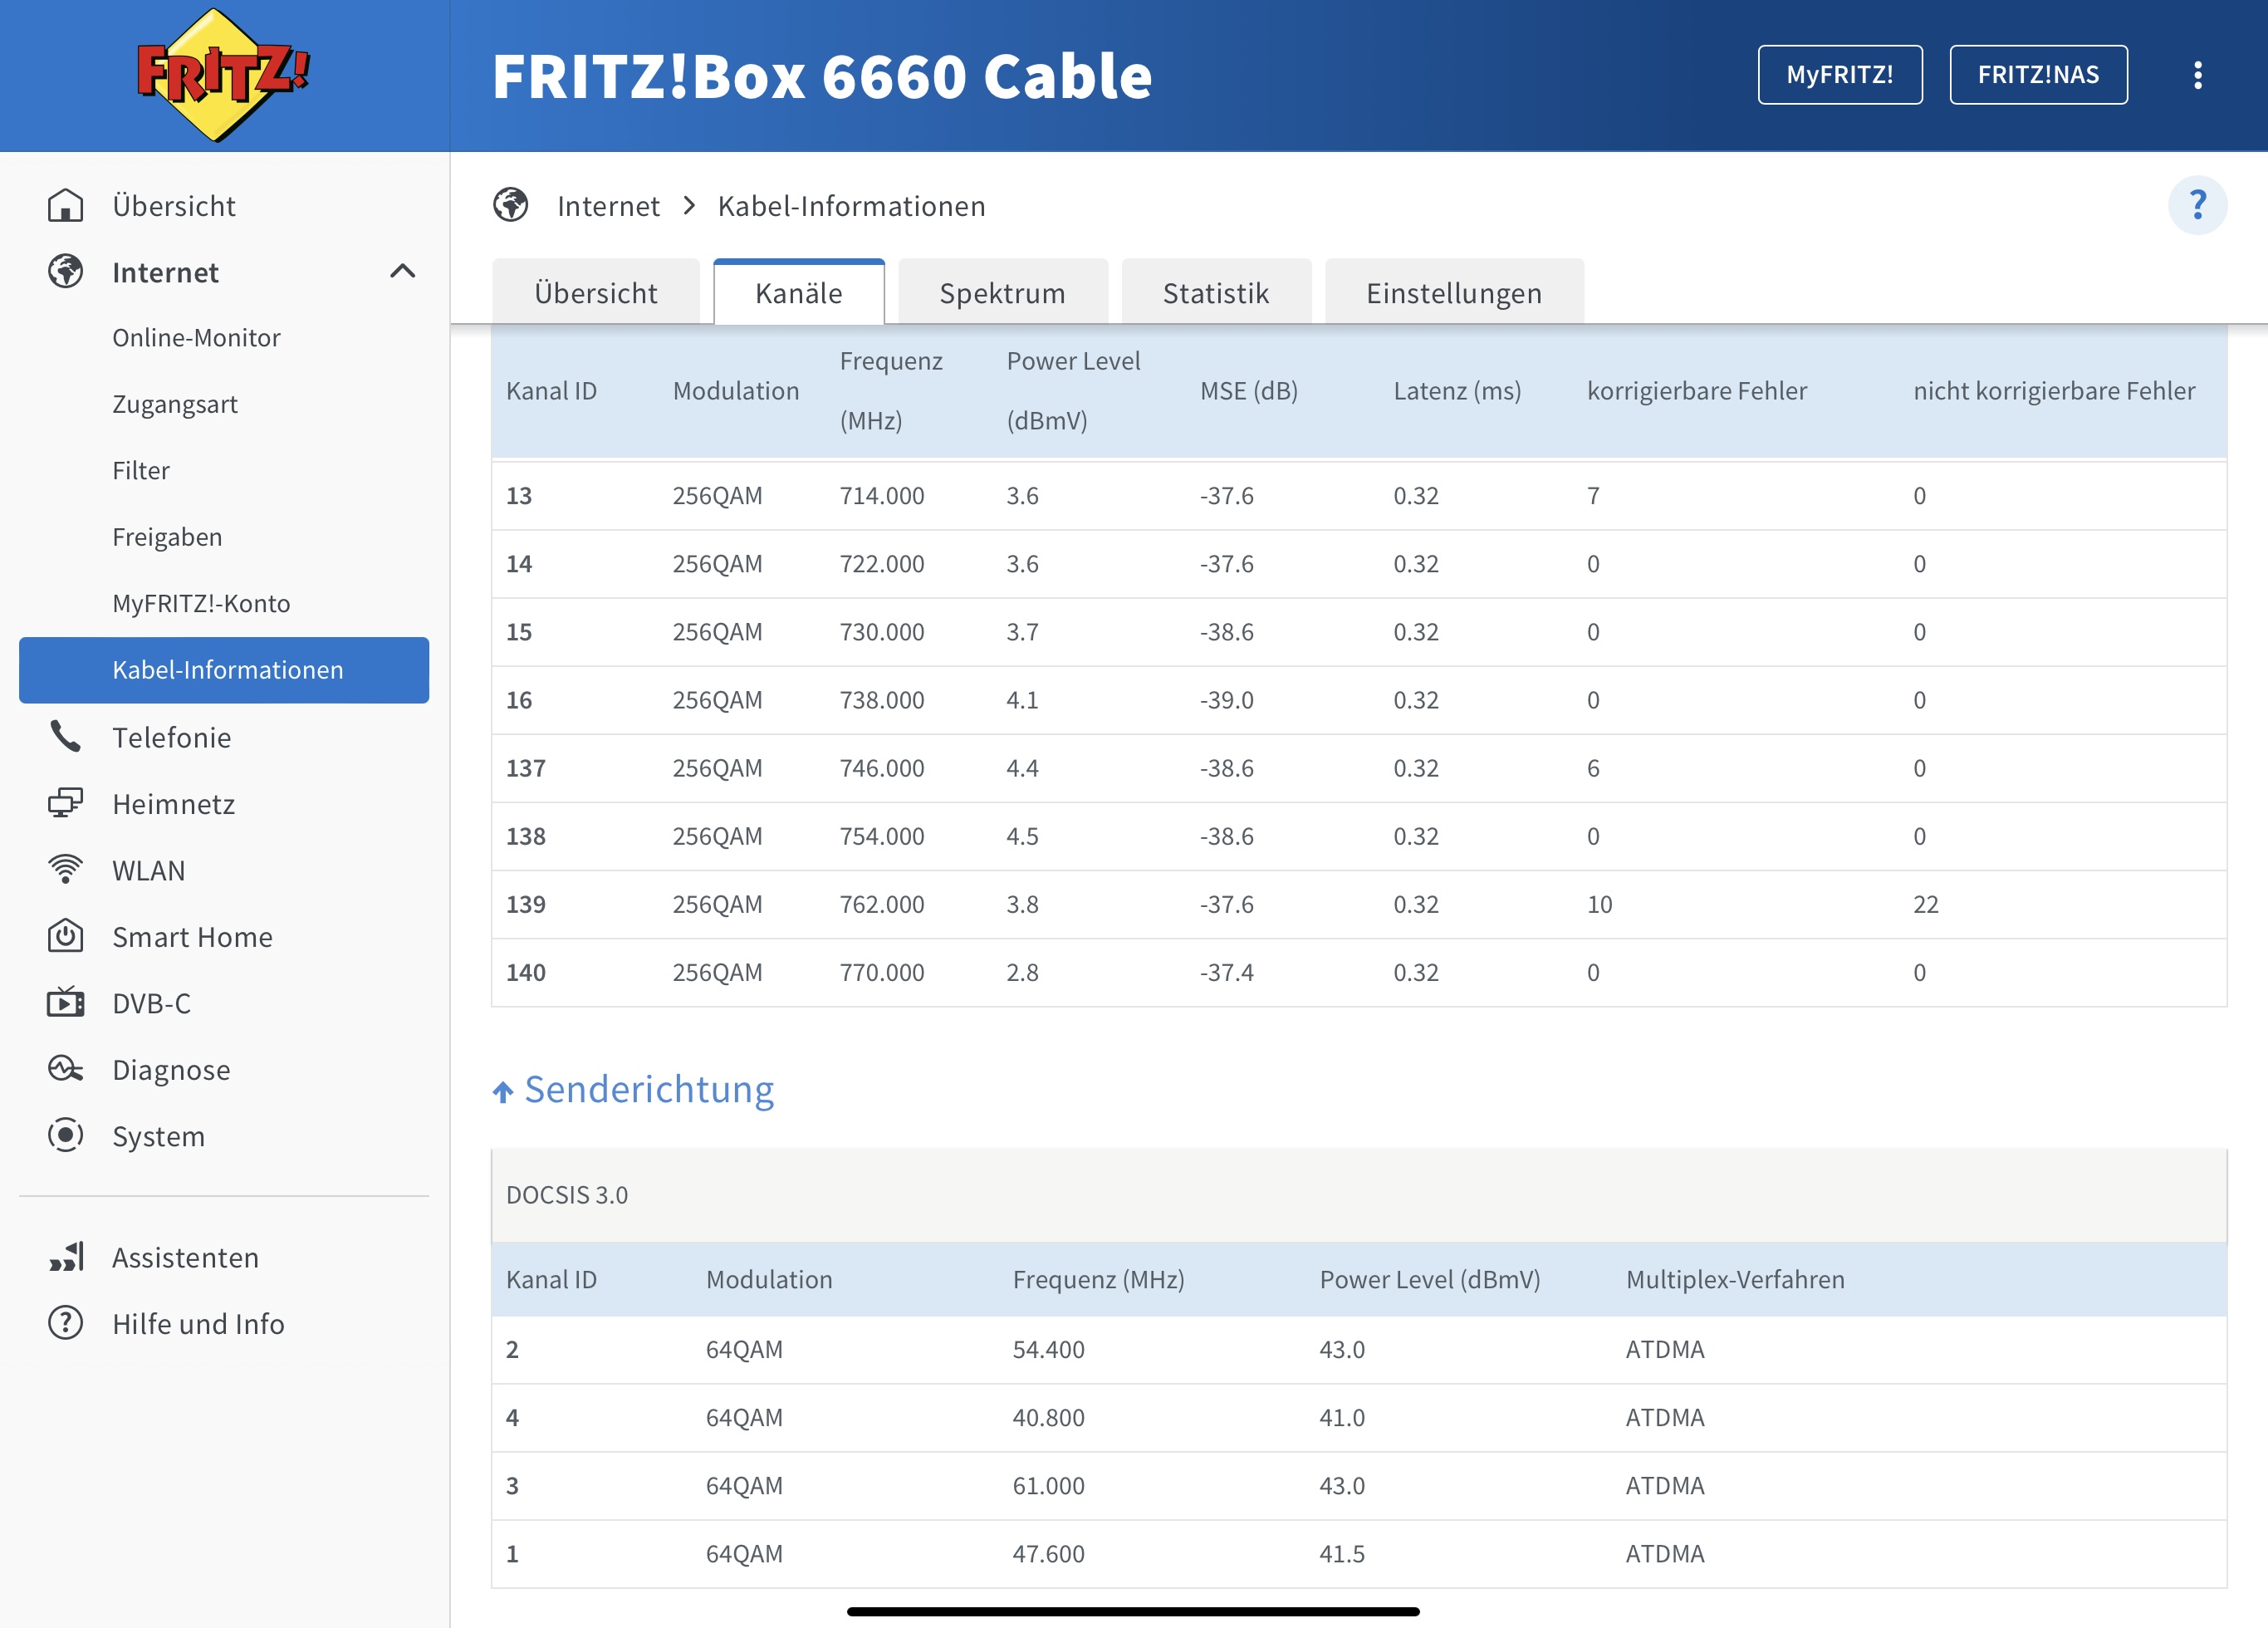This screenshot has width=2268, height=1628.
Task: Click the Heimnetz network icon
Action: click(x=65, y=803)
